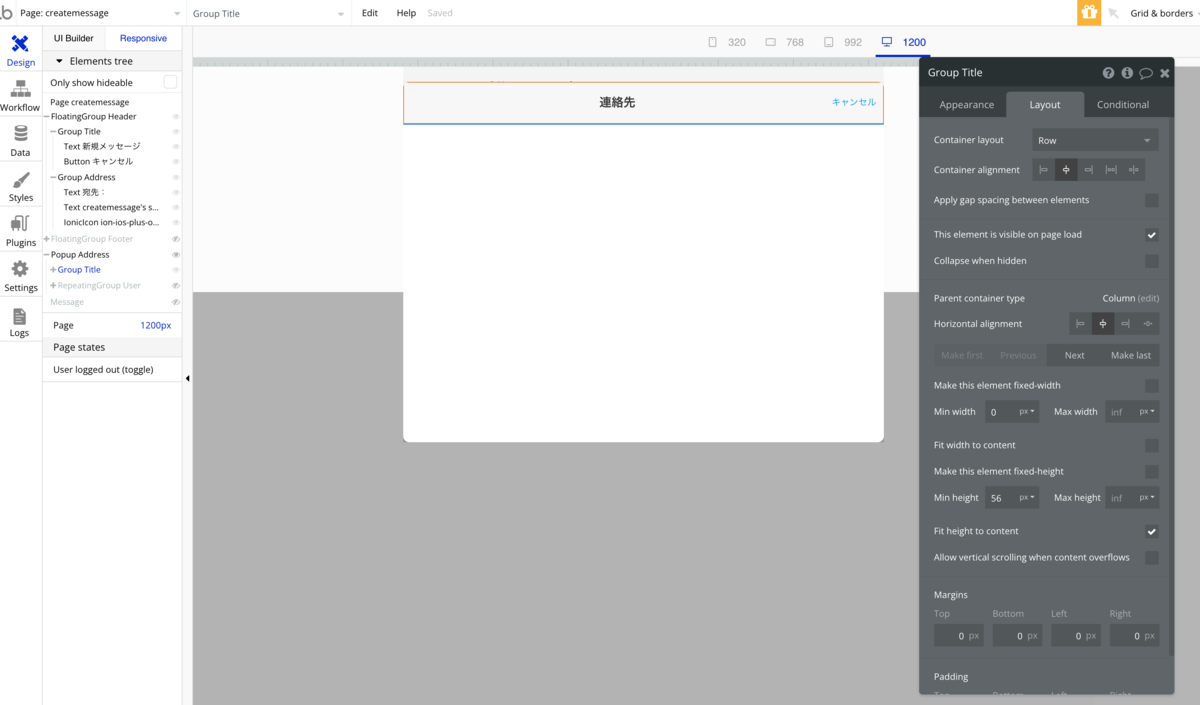Set container alignment to right

[1088, 170]
